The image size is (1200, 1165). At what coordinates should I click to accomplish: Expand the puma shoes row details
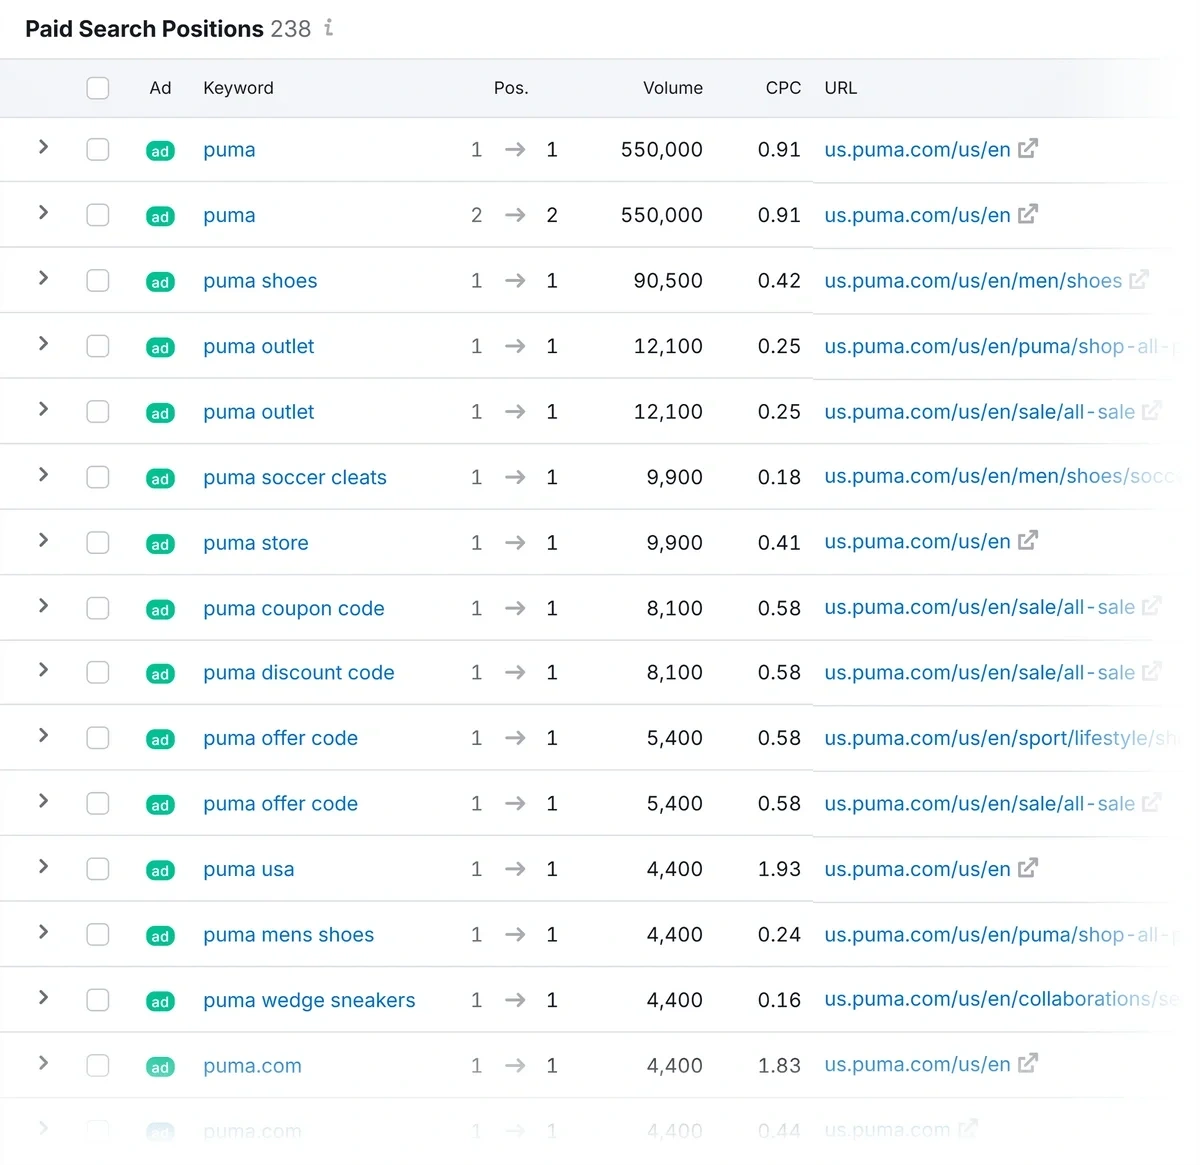43,278
